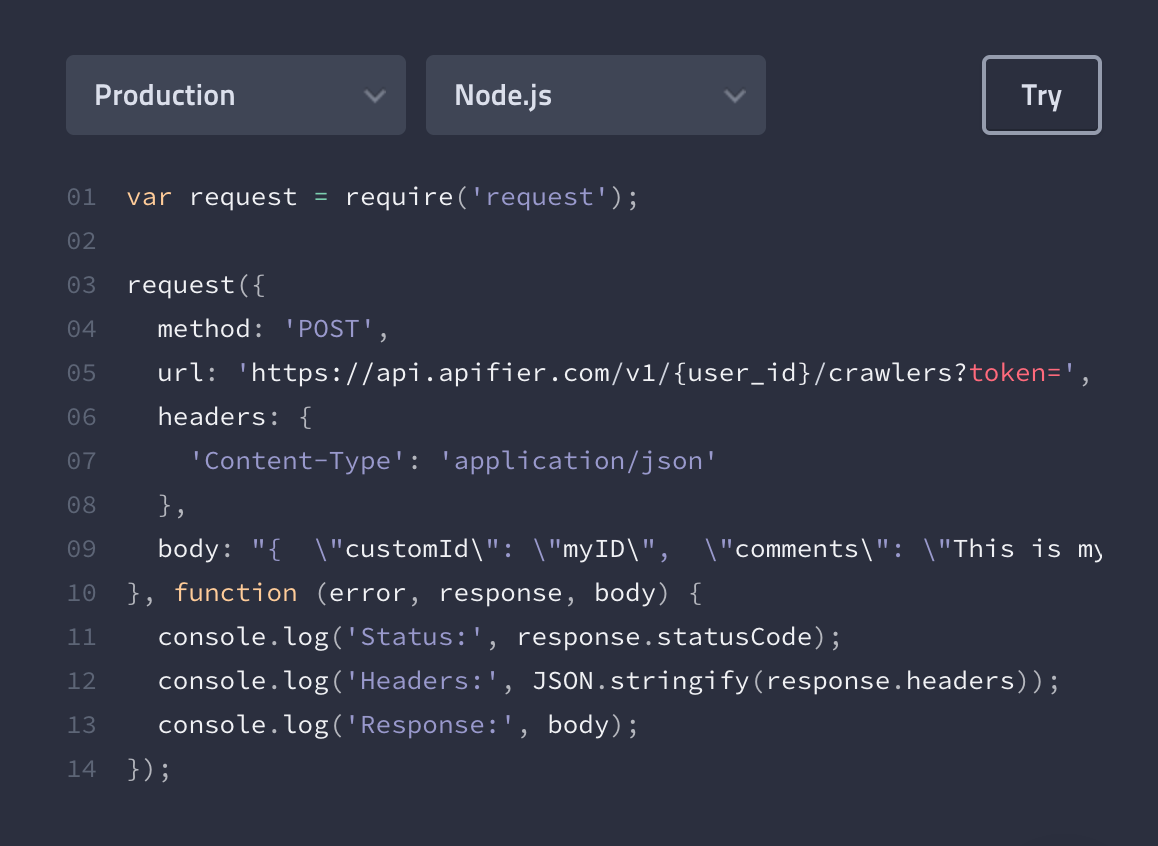Click the chevron arrow on the Production selector
Viewport: 1158px width, 846px height.
(375, 95)
